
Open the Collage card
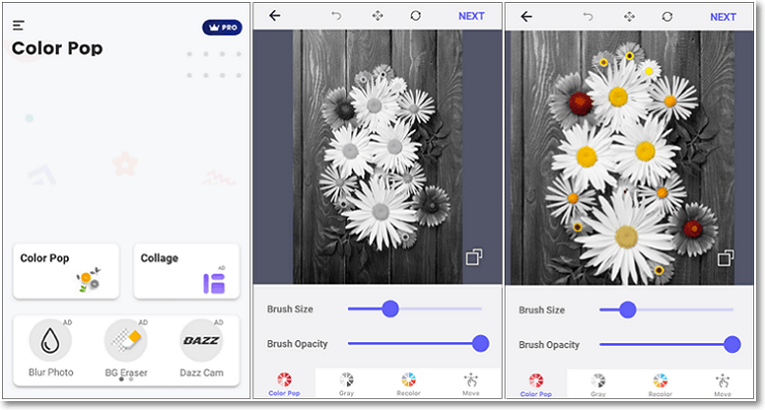186,271
